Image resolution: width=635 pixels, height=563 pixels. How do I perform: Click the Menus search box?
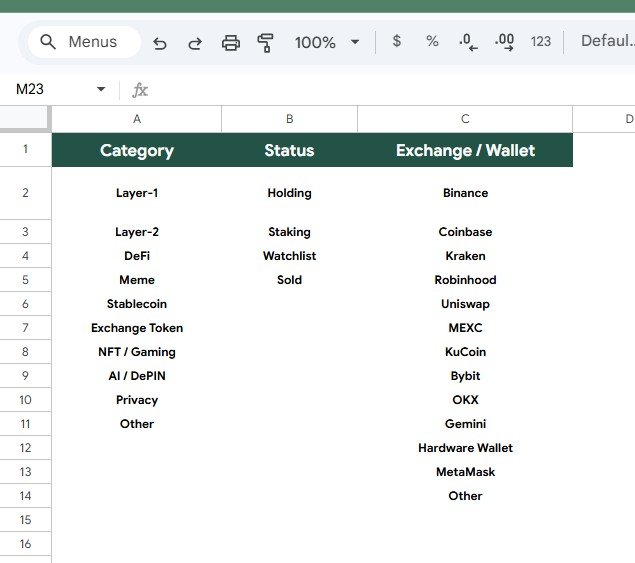(84, 42)
